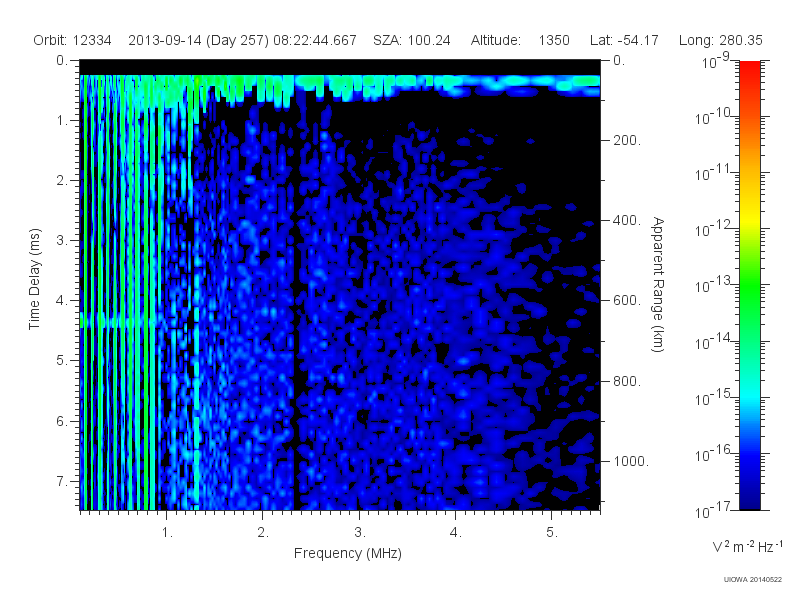Click the black vertical gap near 2.3 MHz
The height and width of the screenshot is (600, 800).
coord(294,357)
